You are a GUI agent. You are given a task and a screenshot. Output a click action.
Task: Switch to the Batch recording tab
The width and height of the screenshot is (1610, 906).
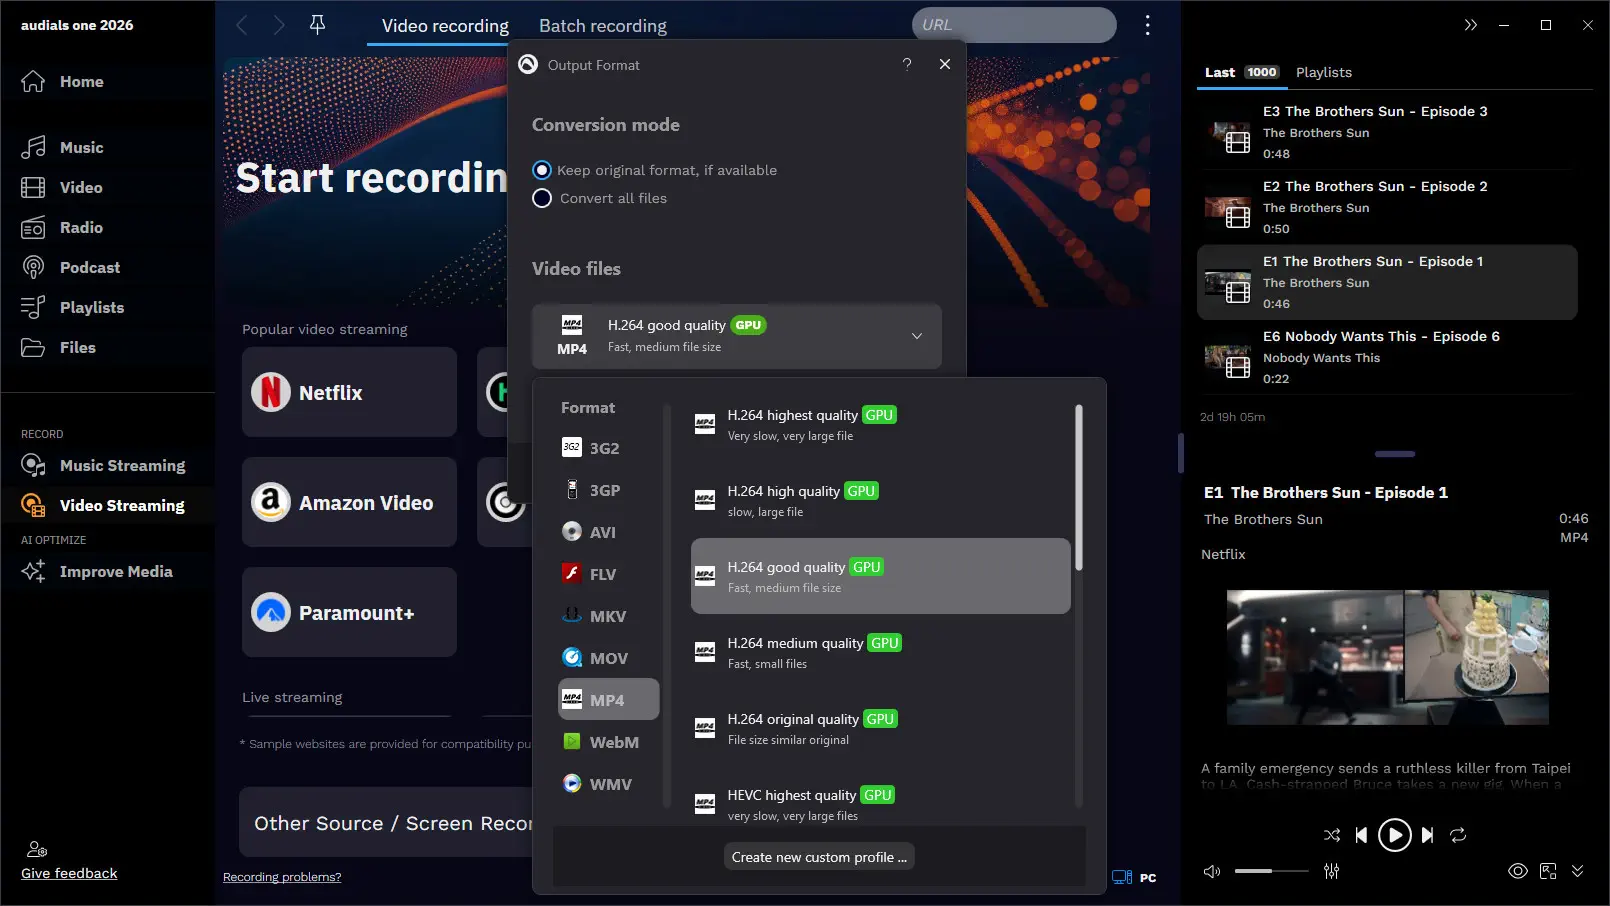click(x=602, y=26)
